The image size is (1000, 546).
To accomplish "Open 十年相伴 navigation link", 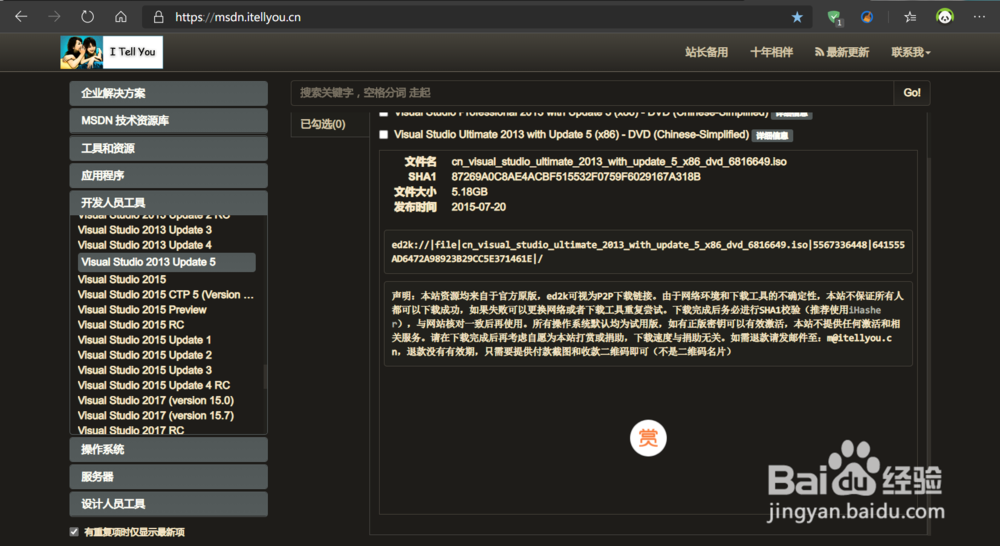I will click(x=771, y=52).
